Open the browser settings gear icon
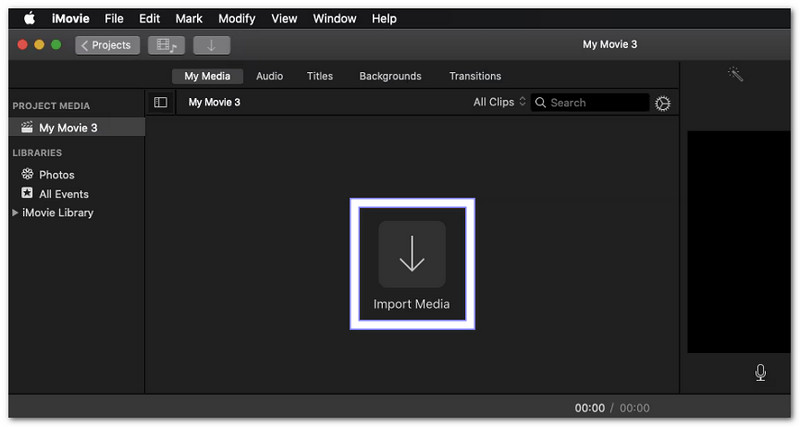 [x=662, y=103]
